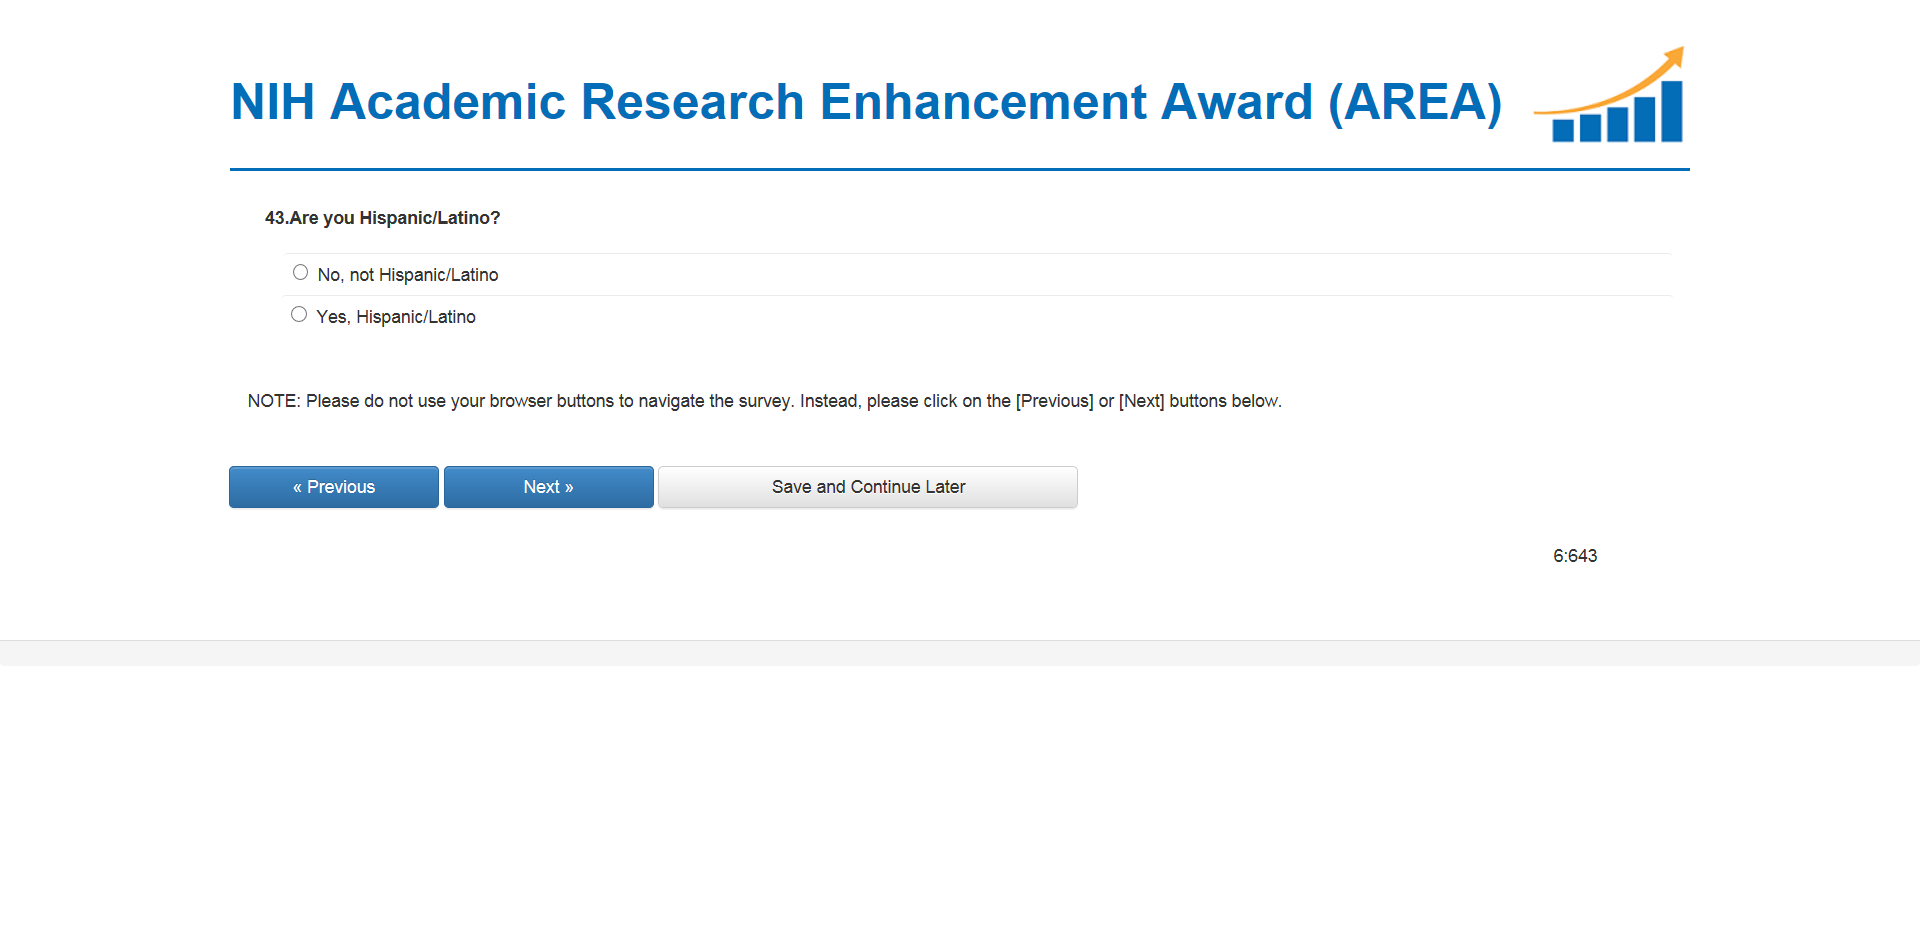
Task: Click the page code "6:643"
Action: 1575,556
